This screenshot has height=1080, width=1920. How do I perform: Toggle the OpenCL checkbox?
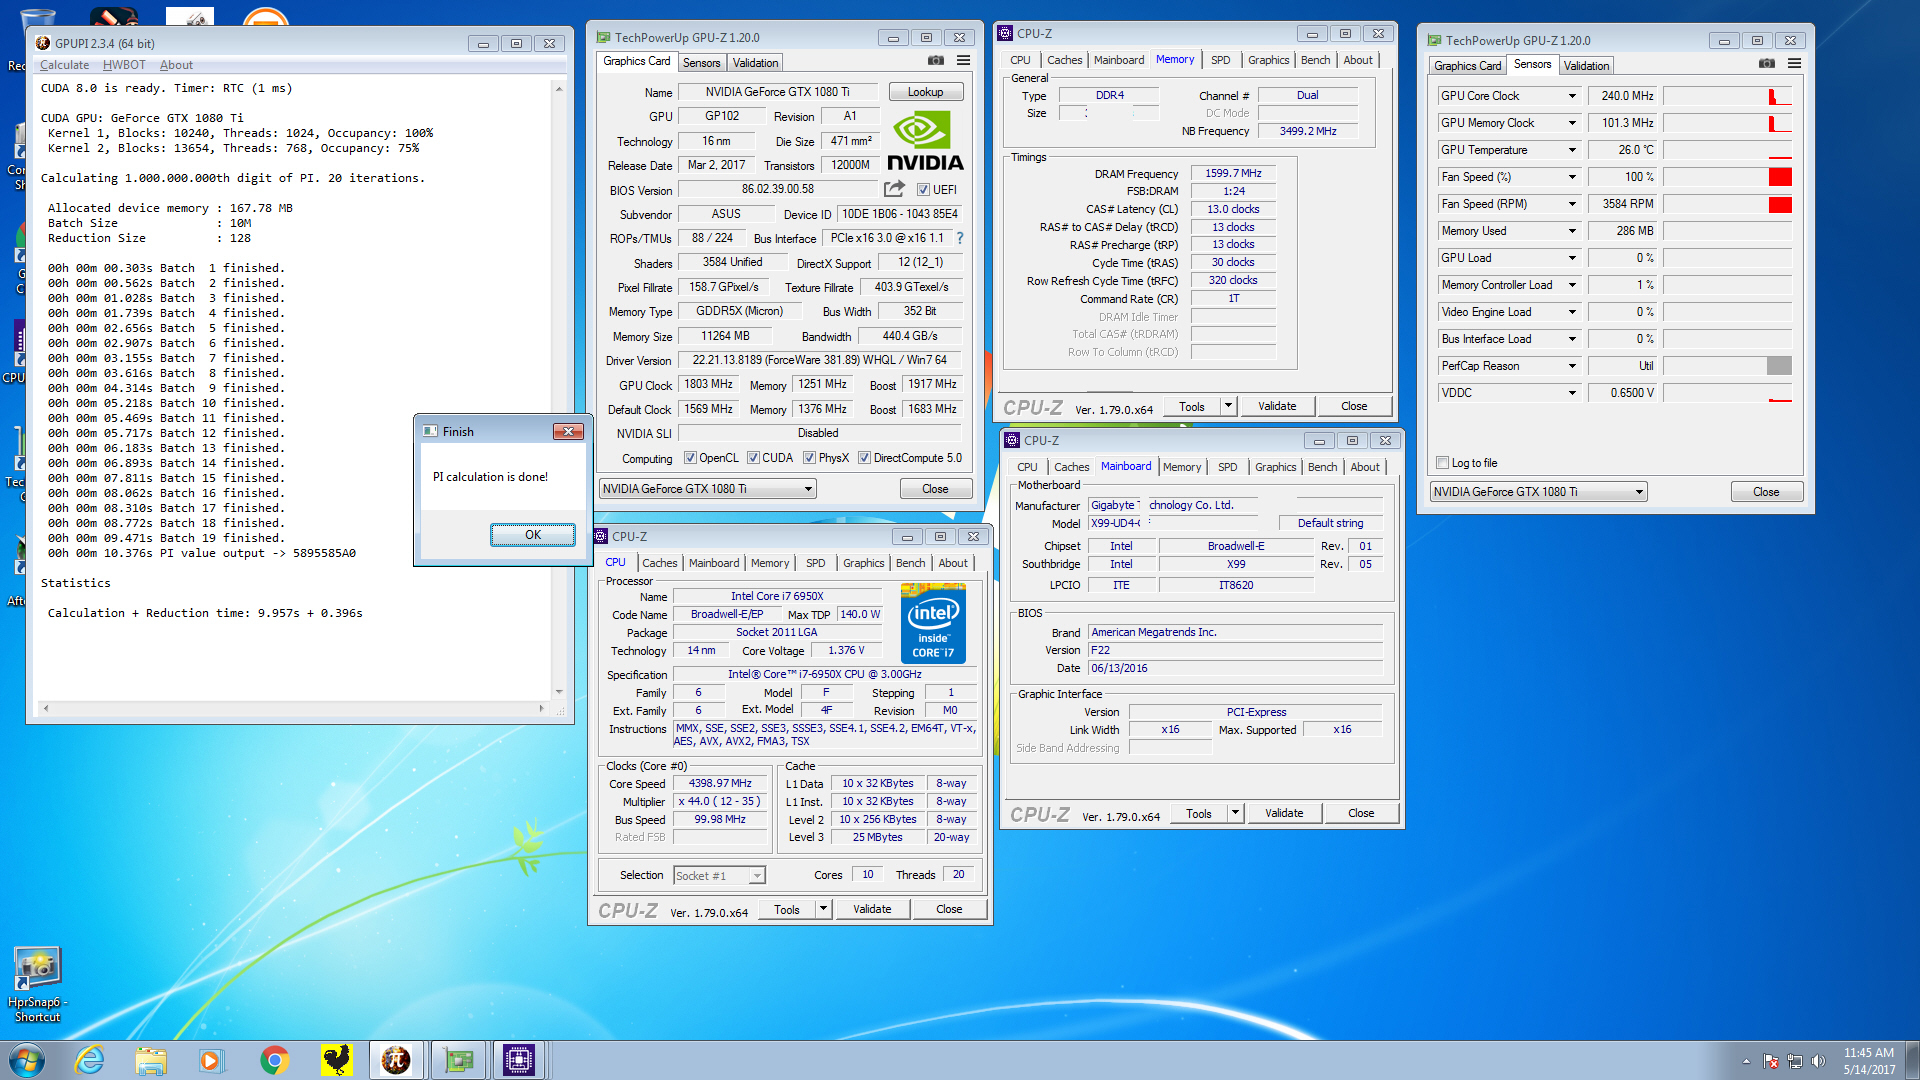pyautogui.click(x=690, y=458)
